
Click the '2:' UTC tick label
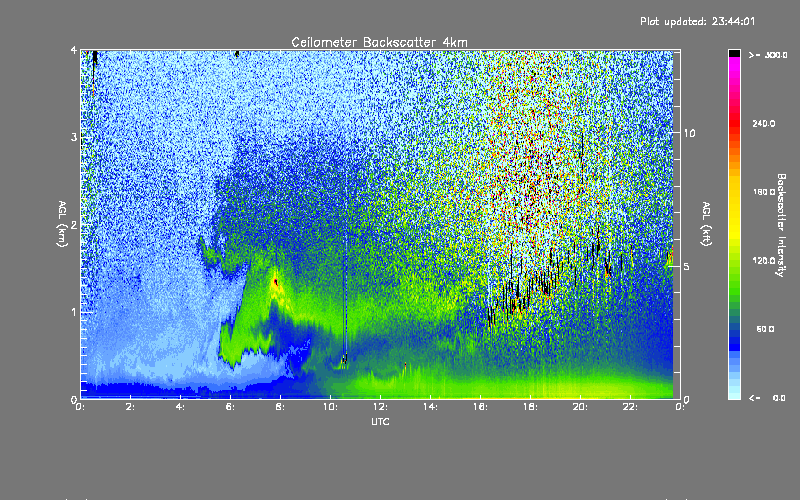pyautogui.click(x=131, y=407)
